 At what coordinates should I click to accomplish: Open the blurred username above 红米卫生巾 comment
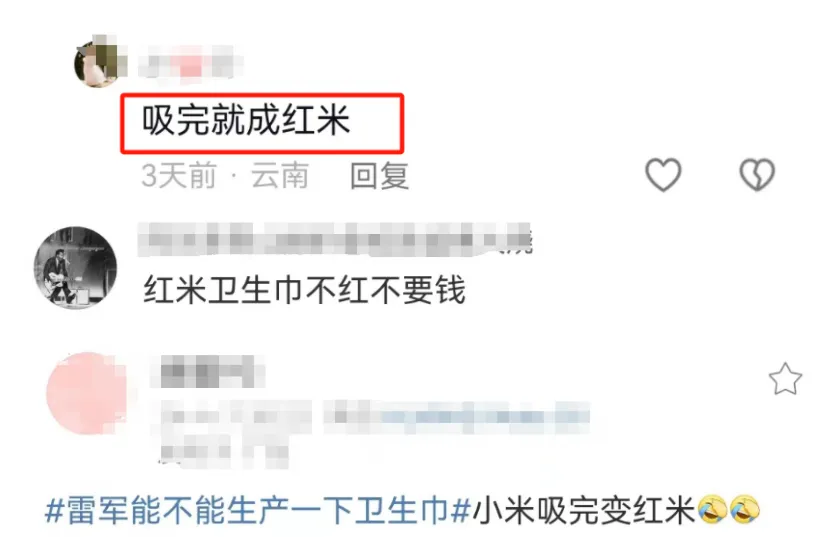click(x=336, y=240)
